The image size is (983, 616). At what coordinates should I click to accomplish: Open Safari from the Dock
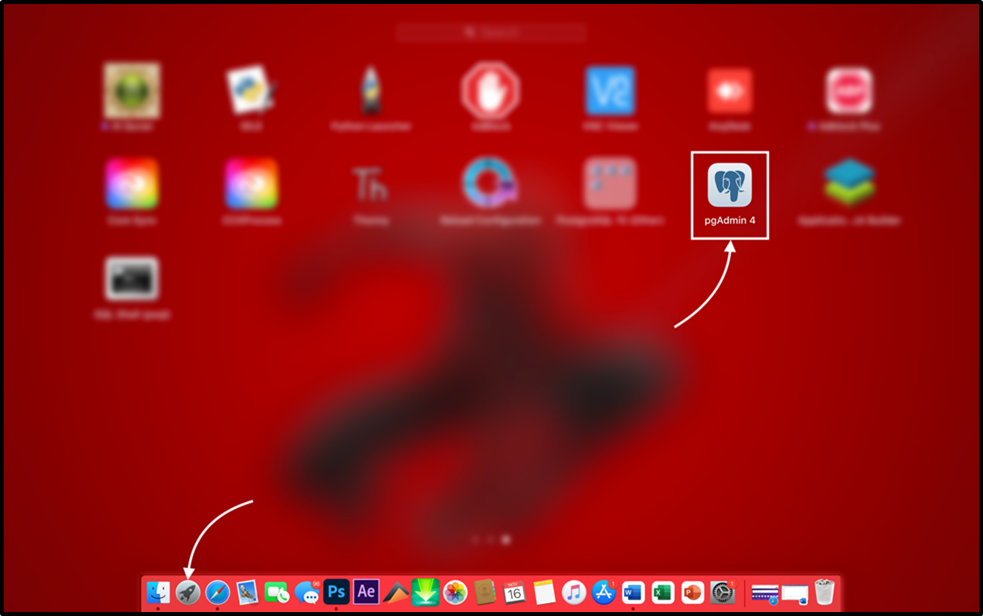tap(219, 590)
